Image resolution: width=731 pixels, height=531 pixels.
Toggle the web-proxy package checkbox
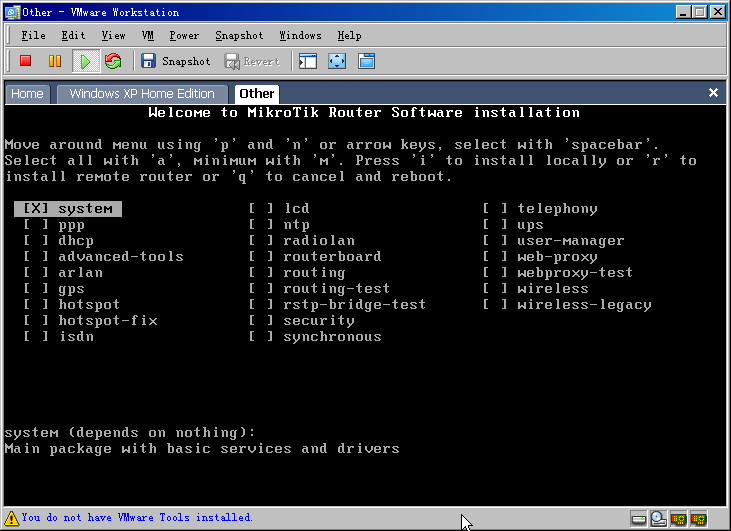tap(495, 256)
